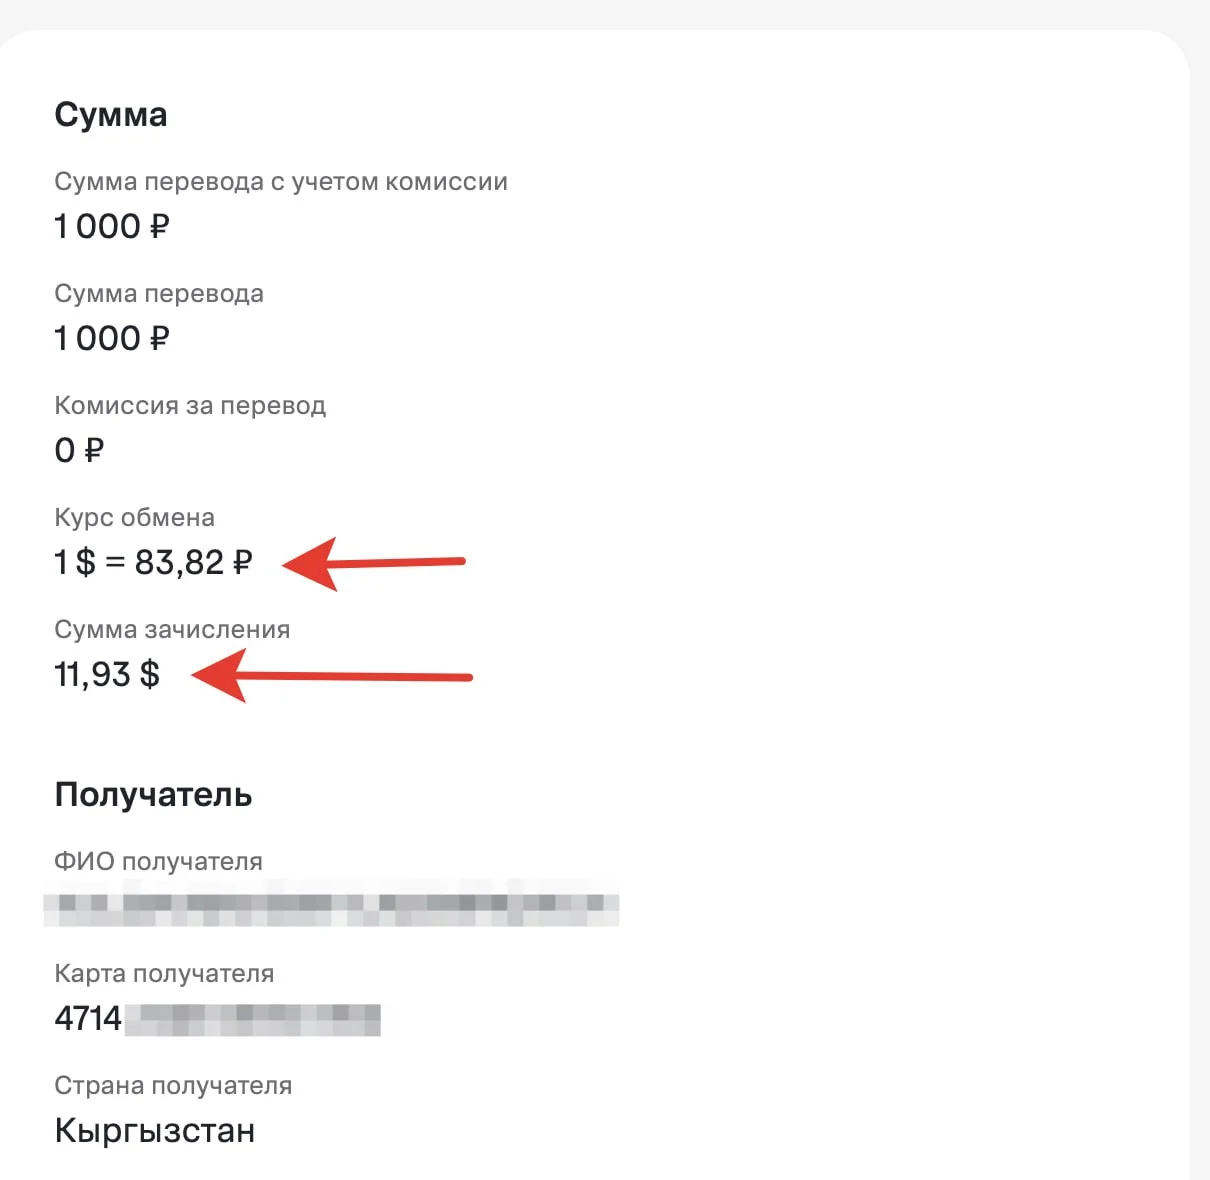Click the blurred recipient name field
This screenshot has height=1180, width=1210.
(x=331, y=904)
